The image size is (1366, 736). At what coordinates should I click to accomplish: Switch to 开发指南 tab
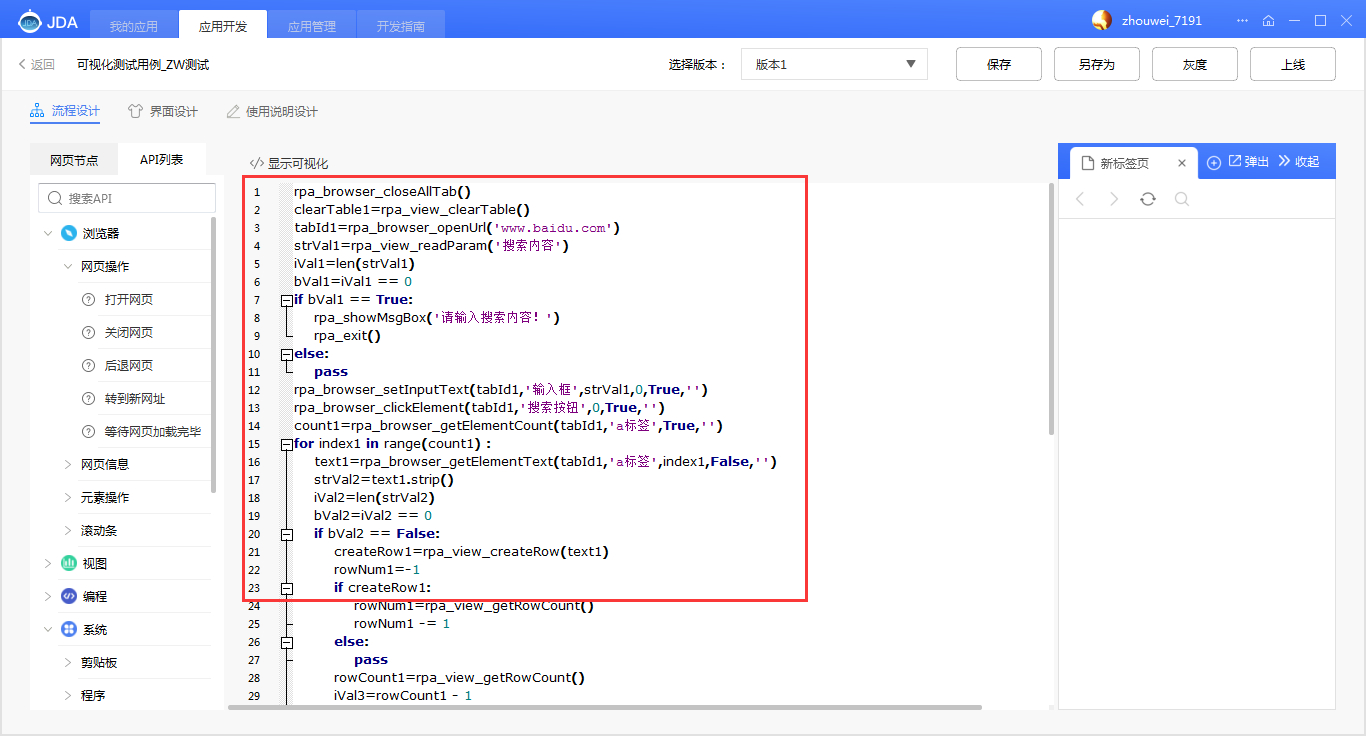pyautogui.click(x=401, y=26)
